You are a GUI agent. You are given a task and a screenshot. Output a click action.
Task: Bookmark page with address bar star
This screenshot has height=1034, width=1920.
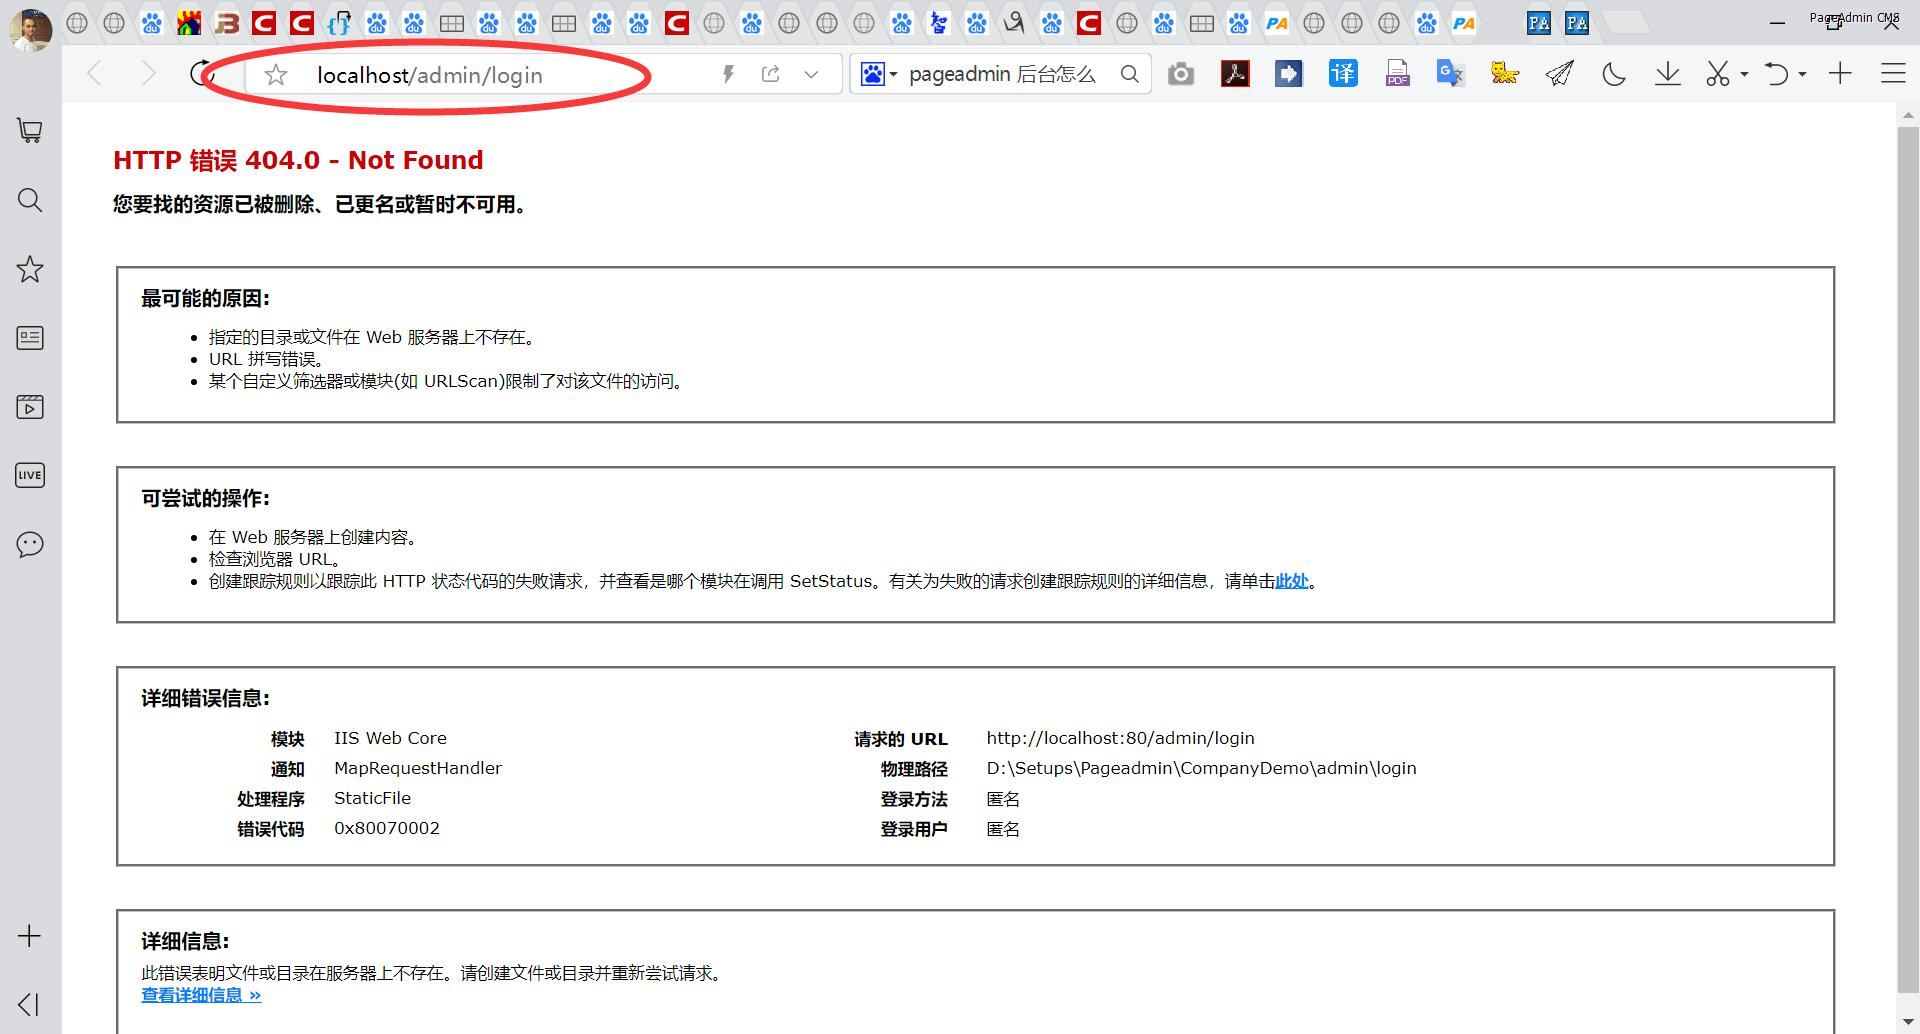276,75
